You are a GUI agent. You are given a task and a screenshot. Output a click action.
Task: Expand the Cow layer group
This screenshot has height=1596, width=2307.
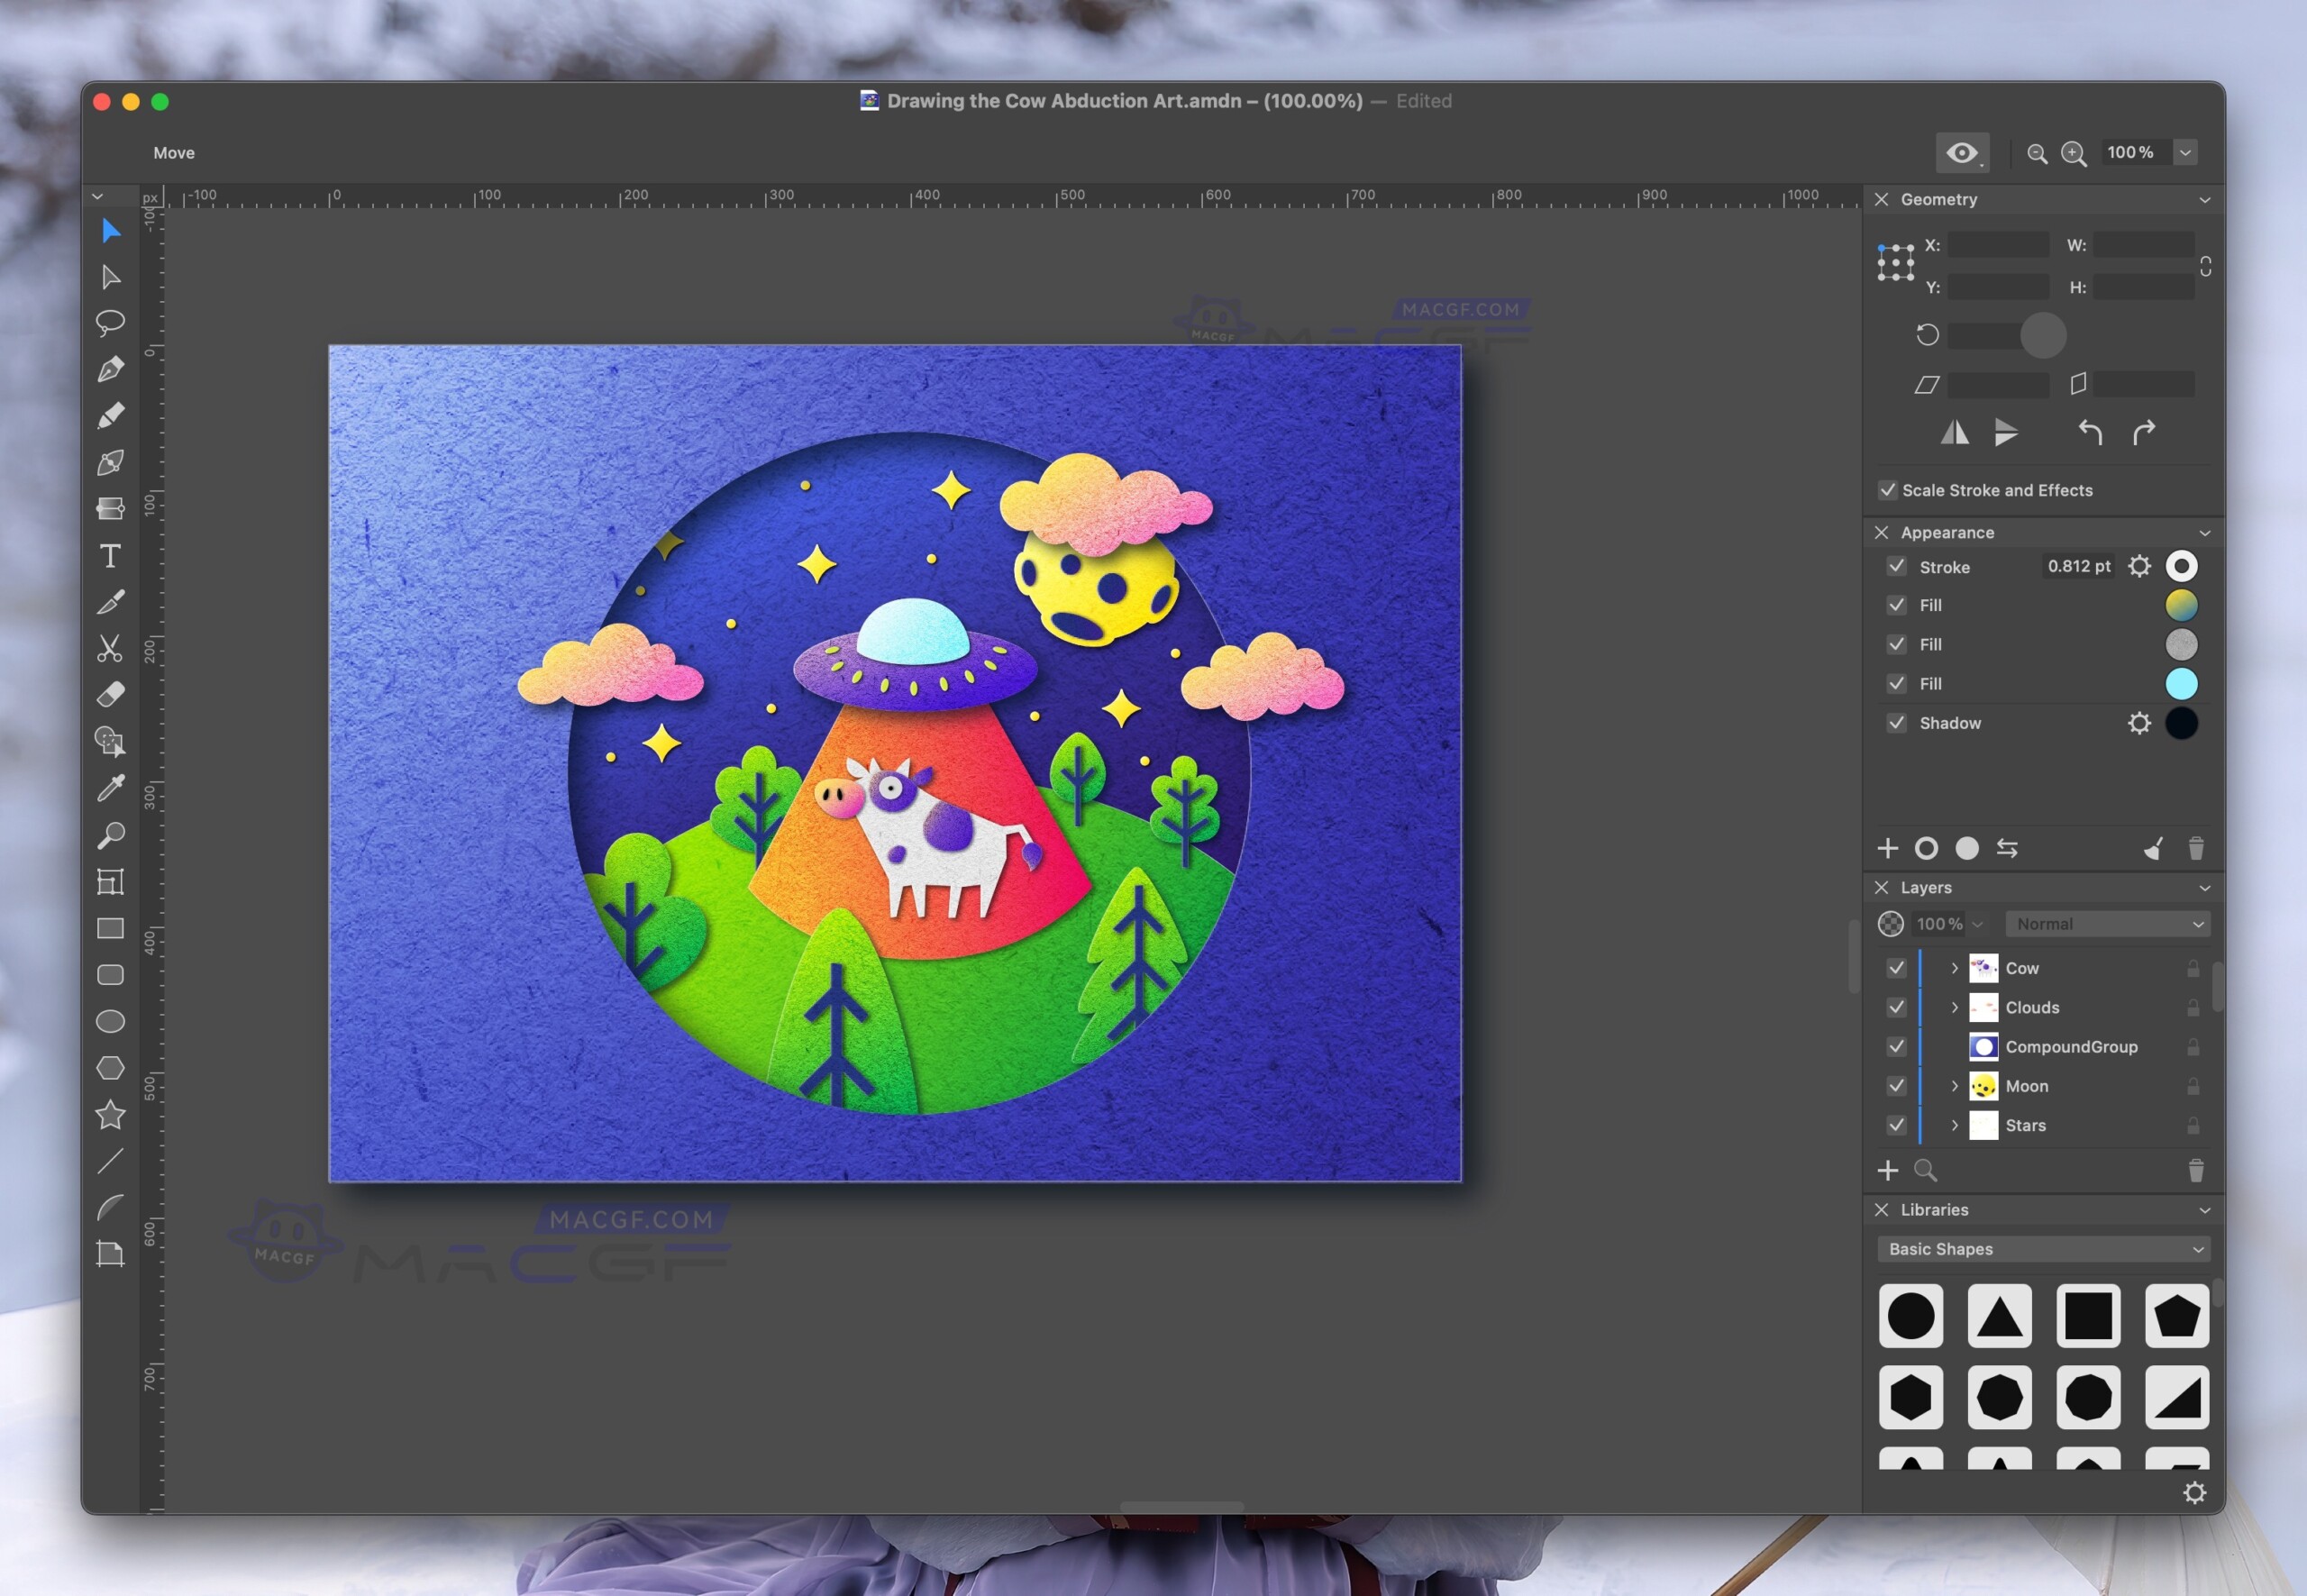tap(1954, 968)
